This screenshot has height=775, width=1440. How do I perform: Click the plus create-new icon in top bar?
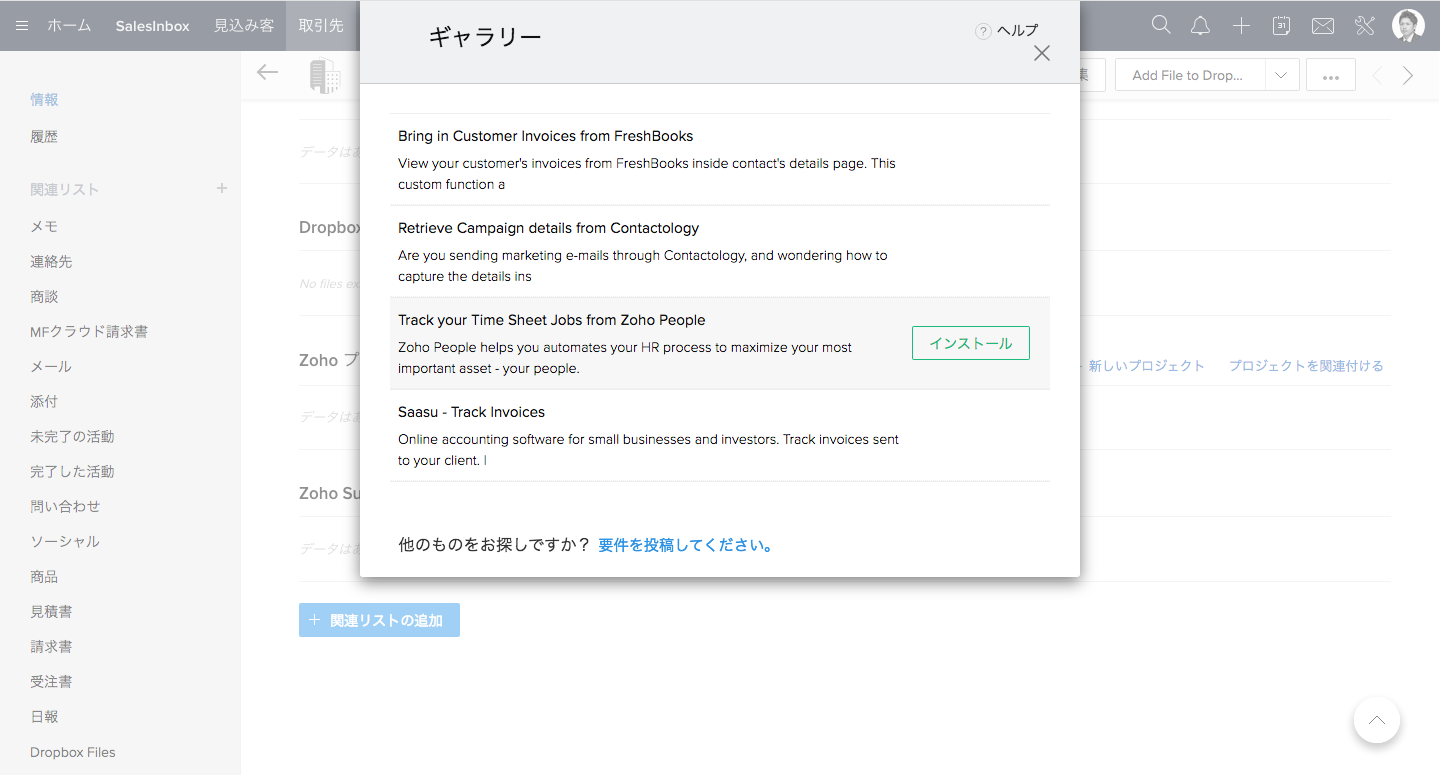tap(1241, 26)
